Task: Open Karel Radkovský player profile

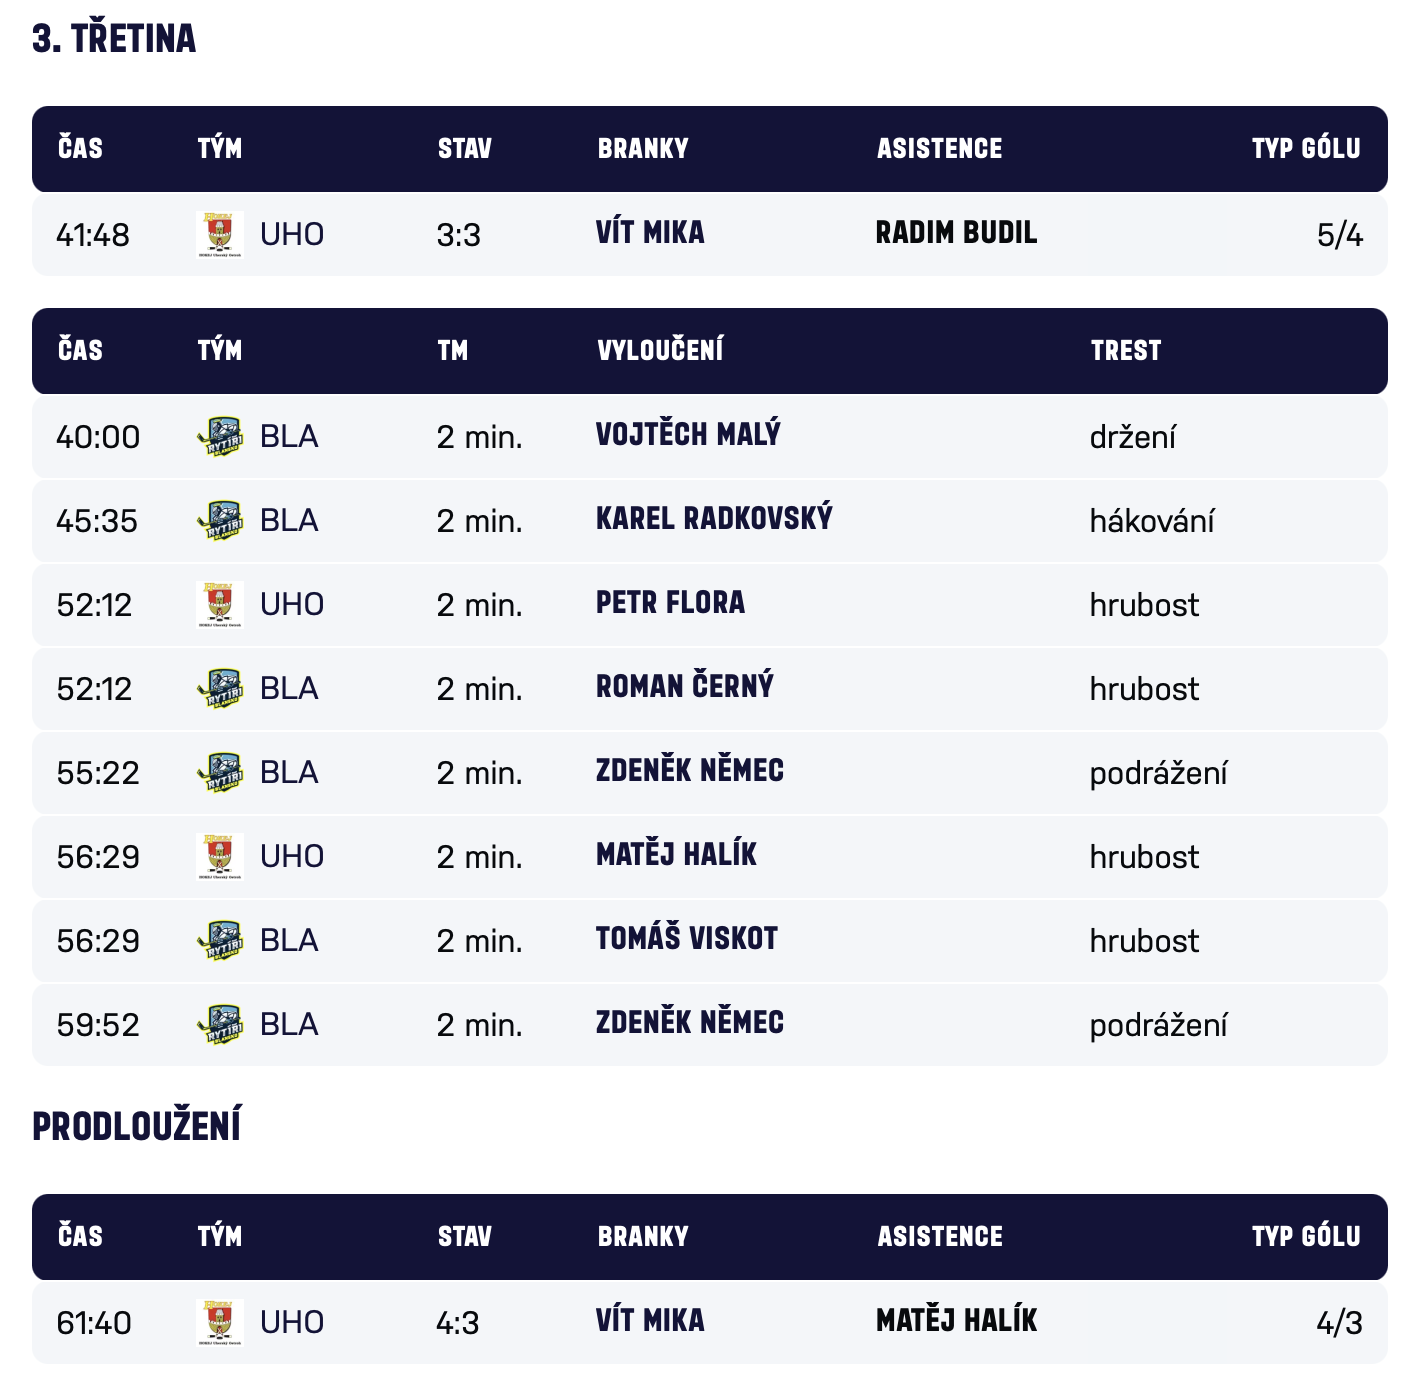Action: click(714, 519)
